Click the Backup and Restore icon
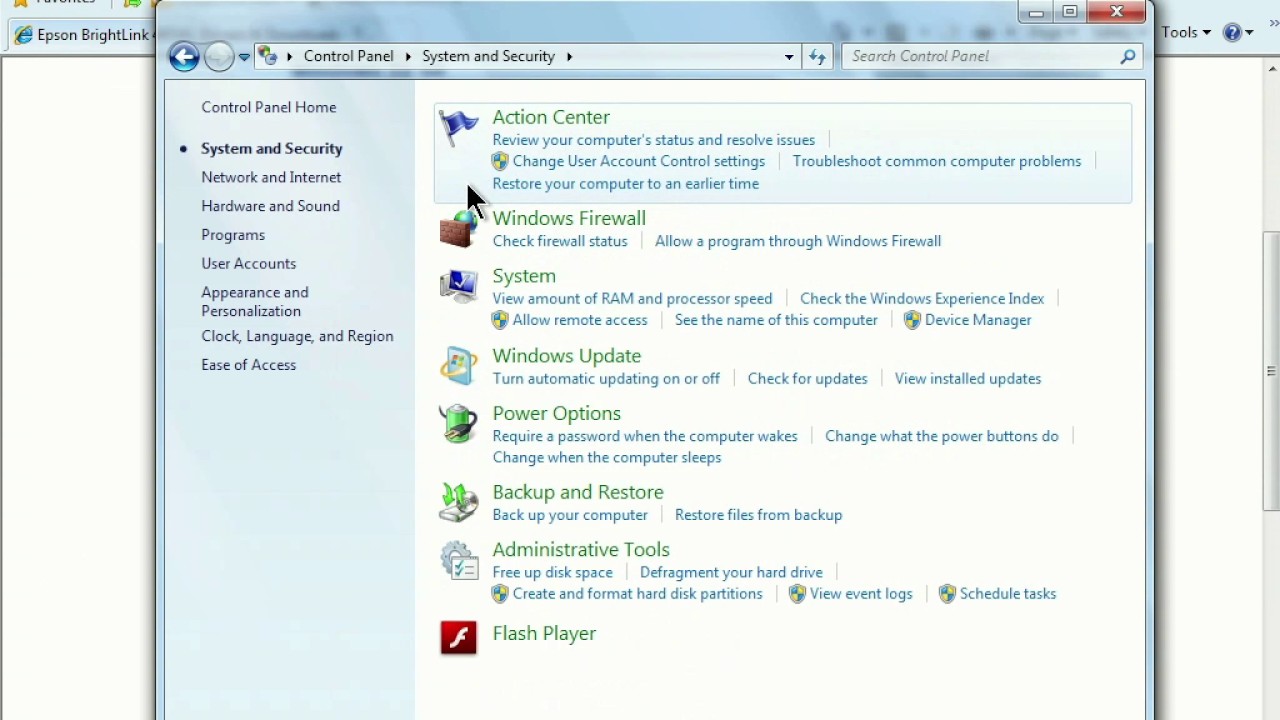This screenshot has height=720, width=1280. (459, 502)
